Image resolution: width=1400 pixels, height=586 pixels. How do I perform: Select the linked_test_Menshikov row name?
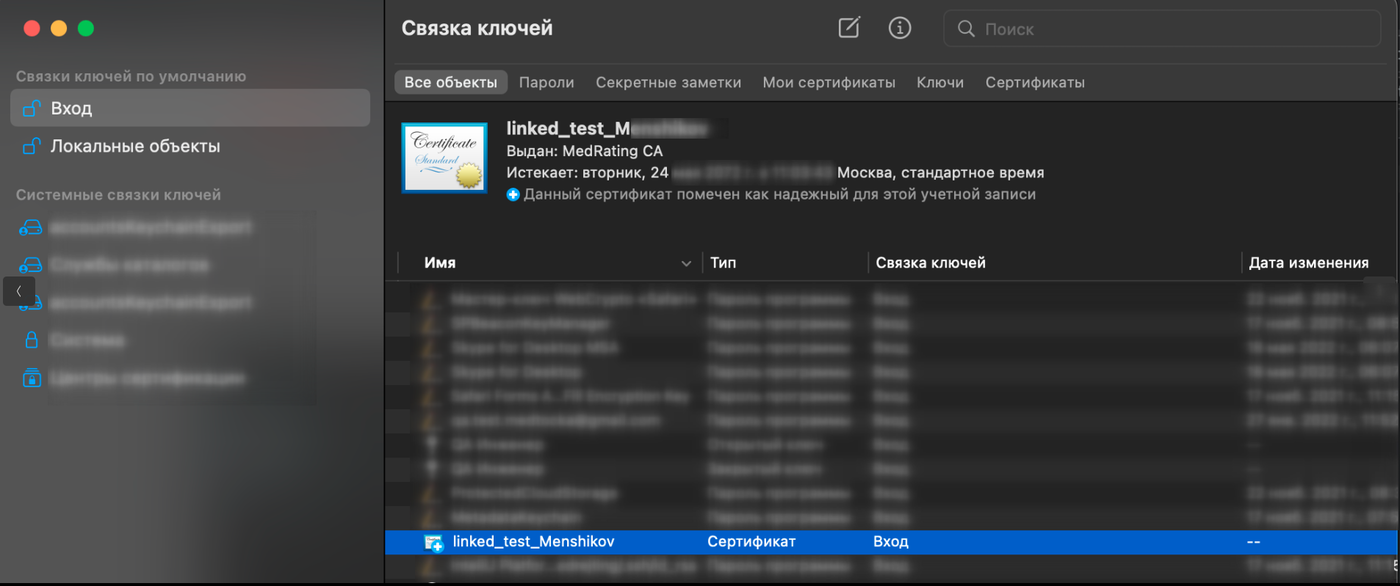pos(534,541)
